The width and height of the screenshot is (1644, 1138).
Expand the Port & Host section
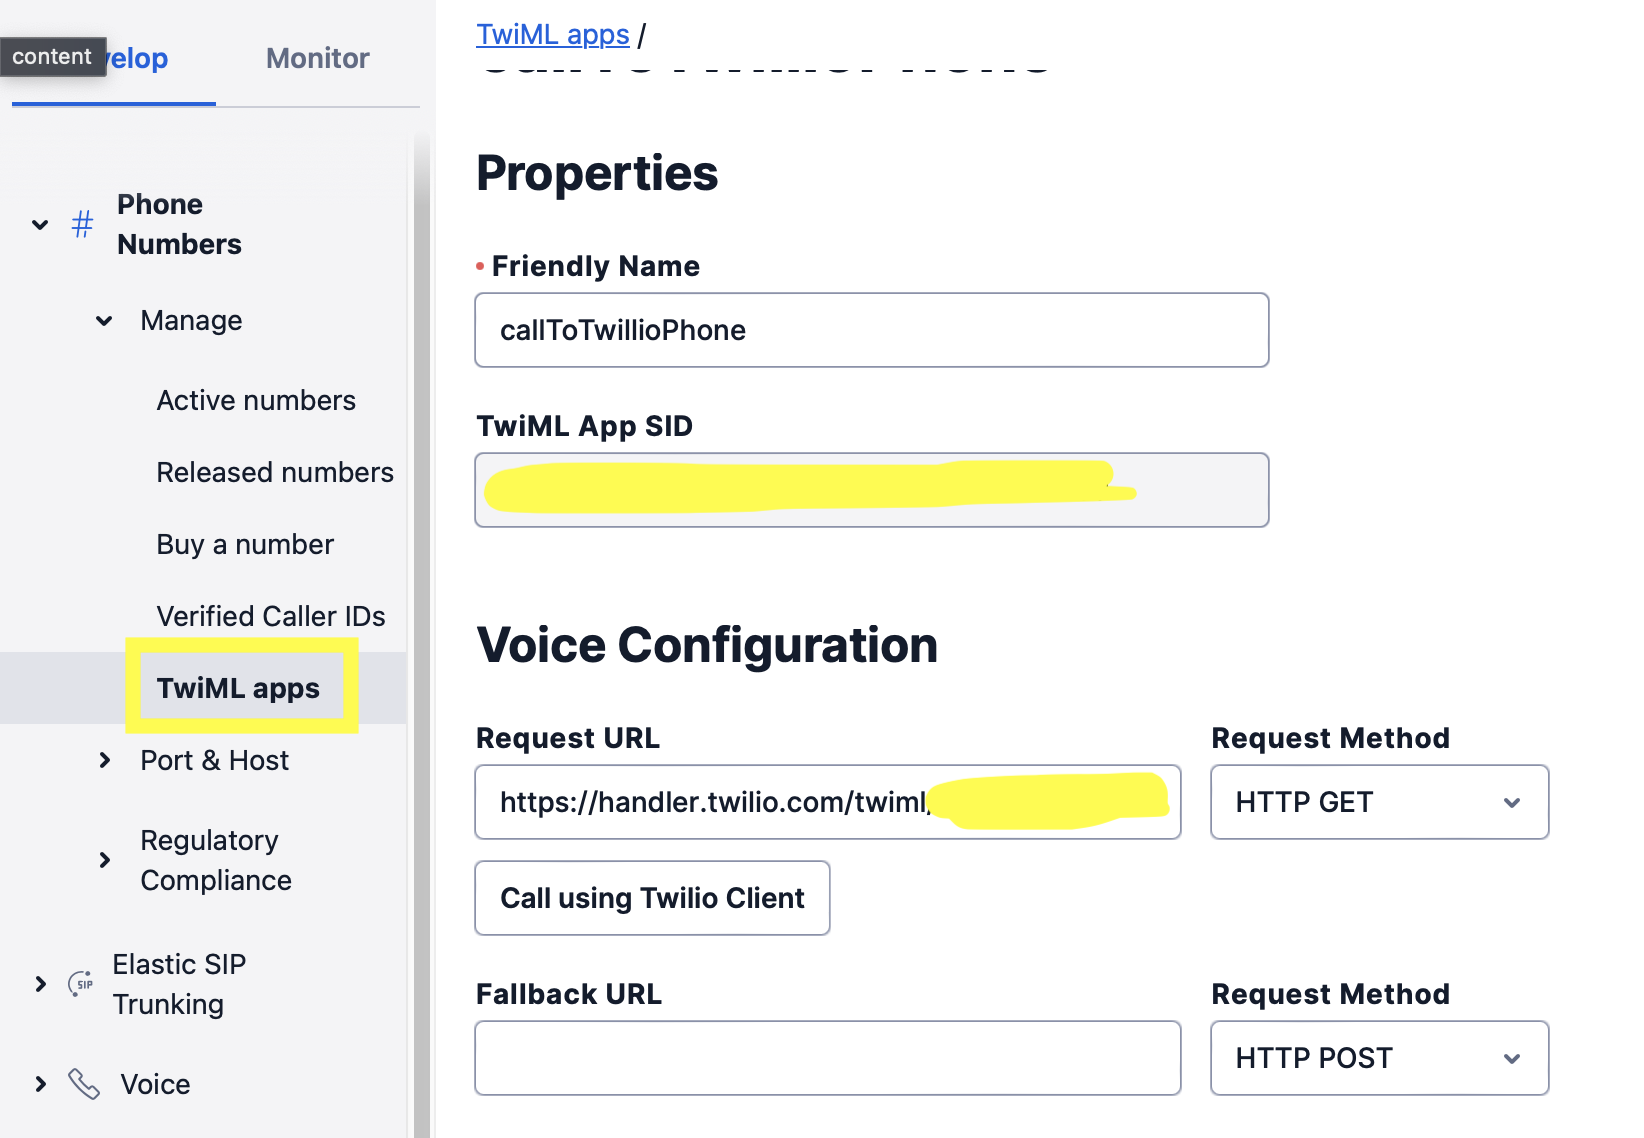click(x=104, y=760)
